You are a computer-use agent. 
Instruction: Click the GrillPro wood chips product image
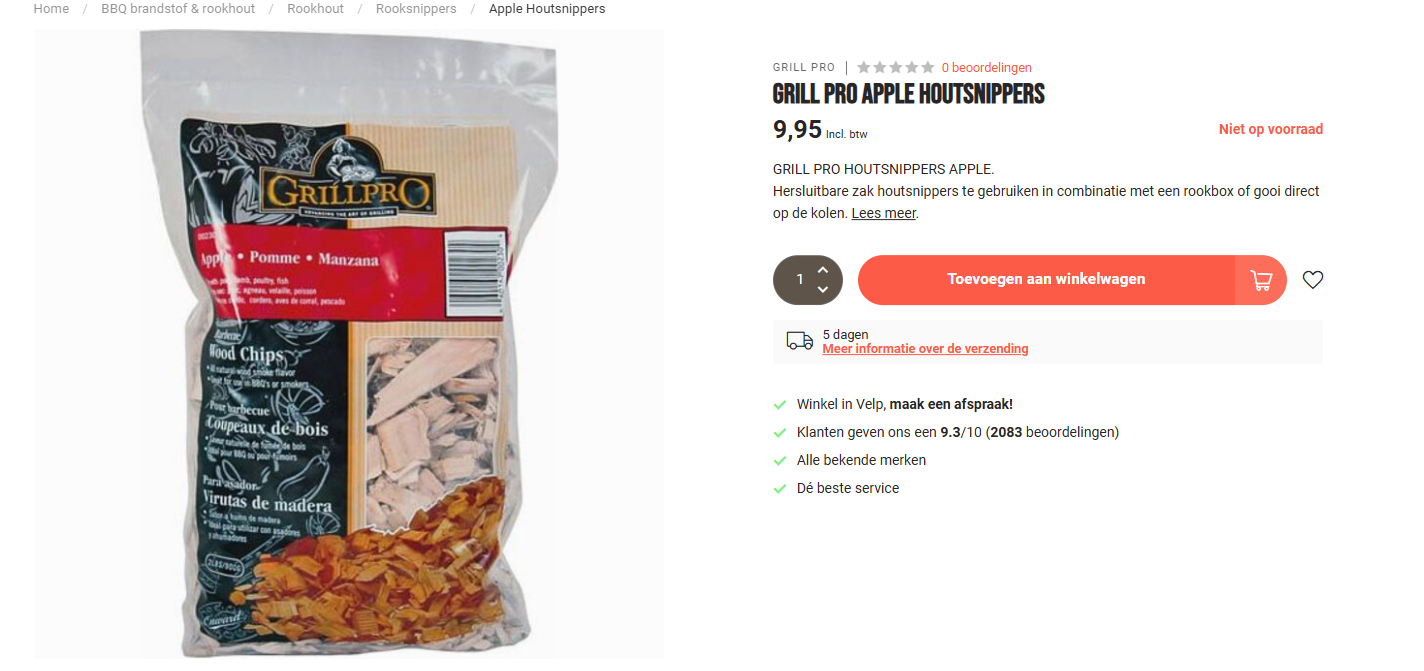(x=348, y=344)
